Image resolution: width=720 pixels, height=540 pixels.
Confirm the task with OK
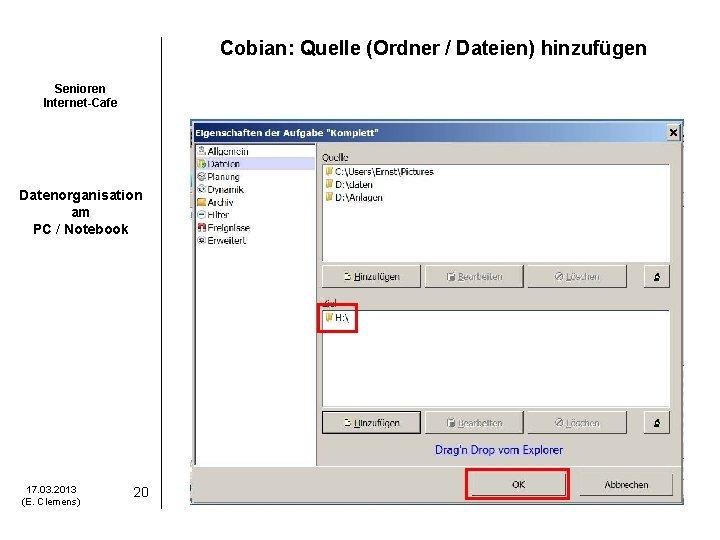coord(518,484)
